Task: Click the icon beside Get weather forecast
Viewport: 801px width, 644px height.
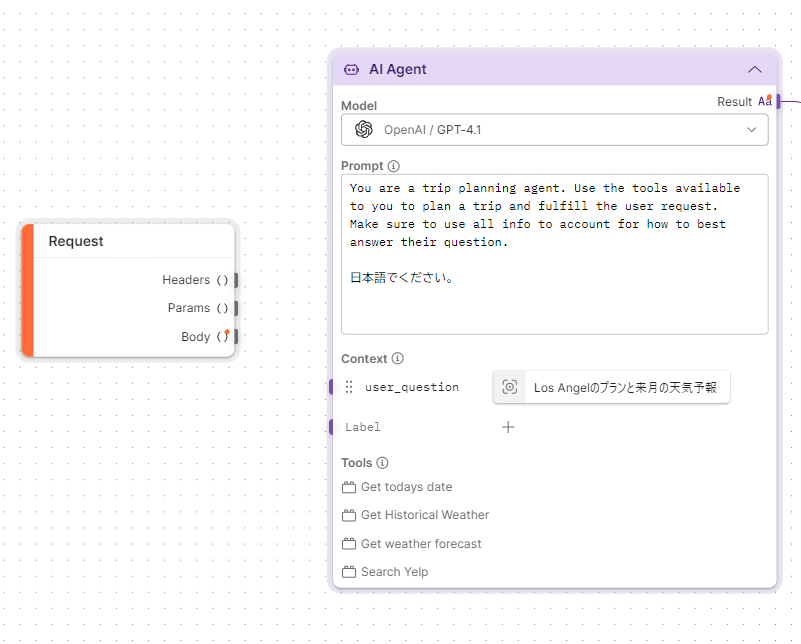Action: [349, 544]
